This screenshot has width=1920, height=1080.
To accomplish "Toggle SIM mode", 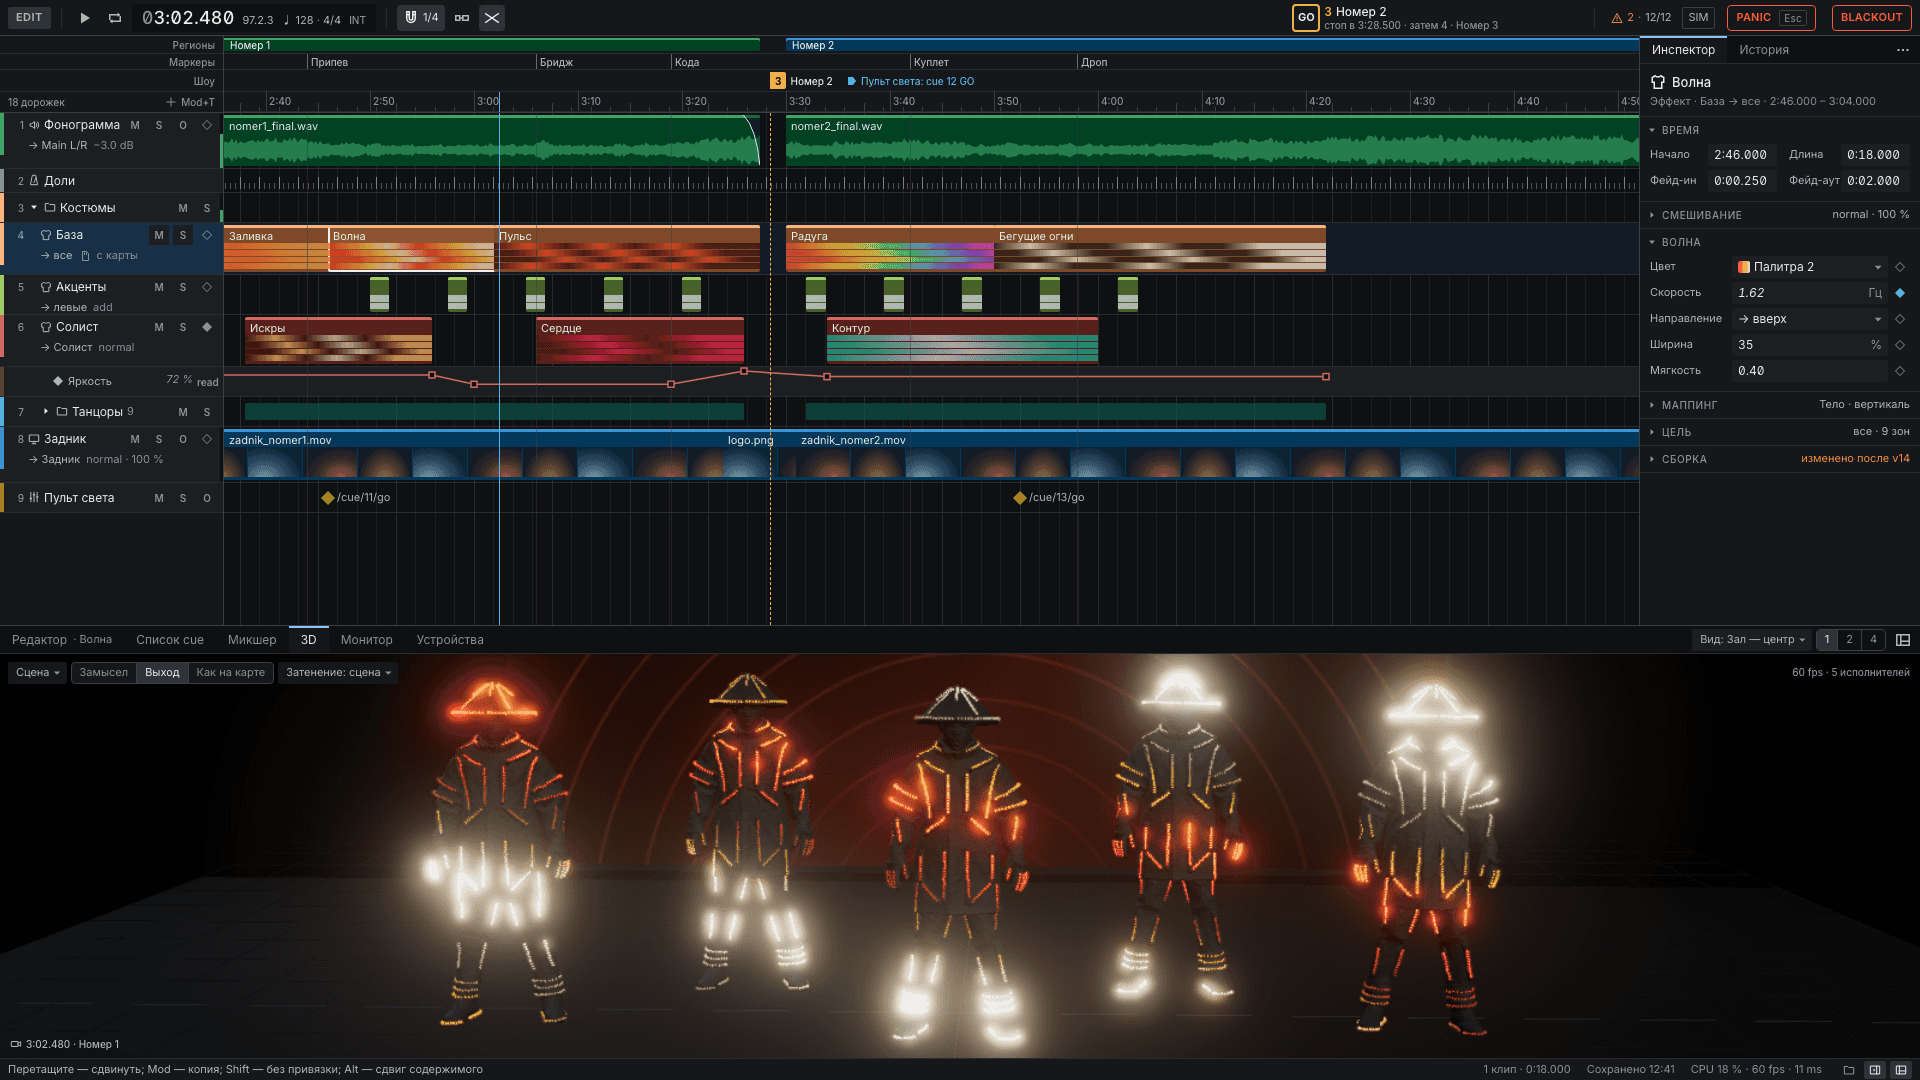I will [x=1698, y=18].
